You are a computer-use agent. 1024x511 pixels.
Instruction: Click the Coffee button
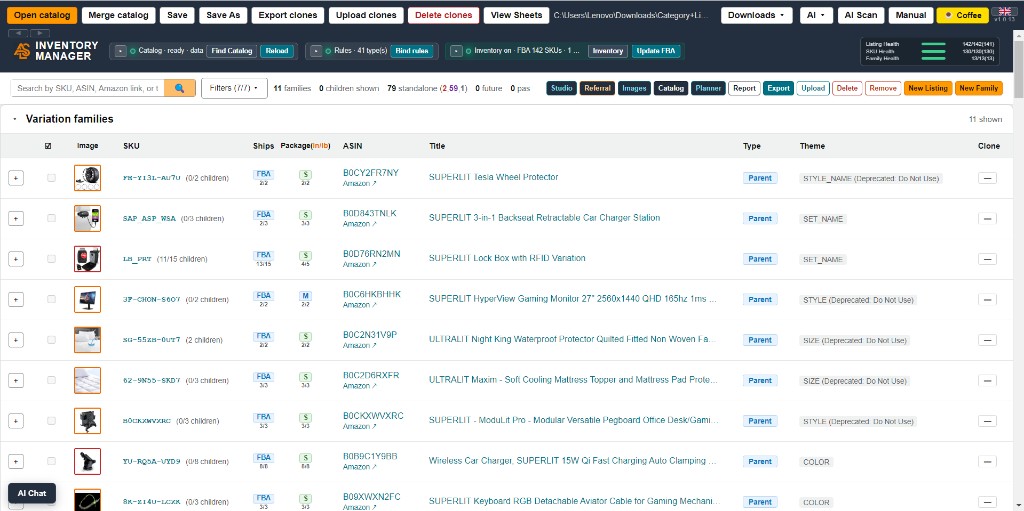pyautogui.click(x=963, y=15)
